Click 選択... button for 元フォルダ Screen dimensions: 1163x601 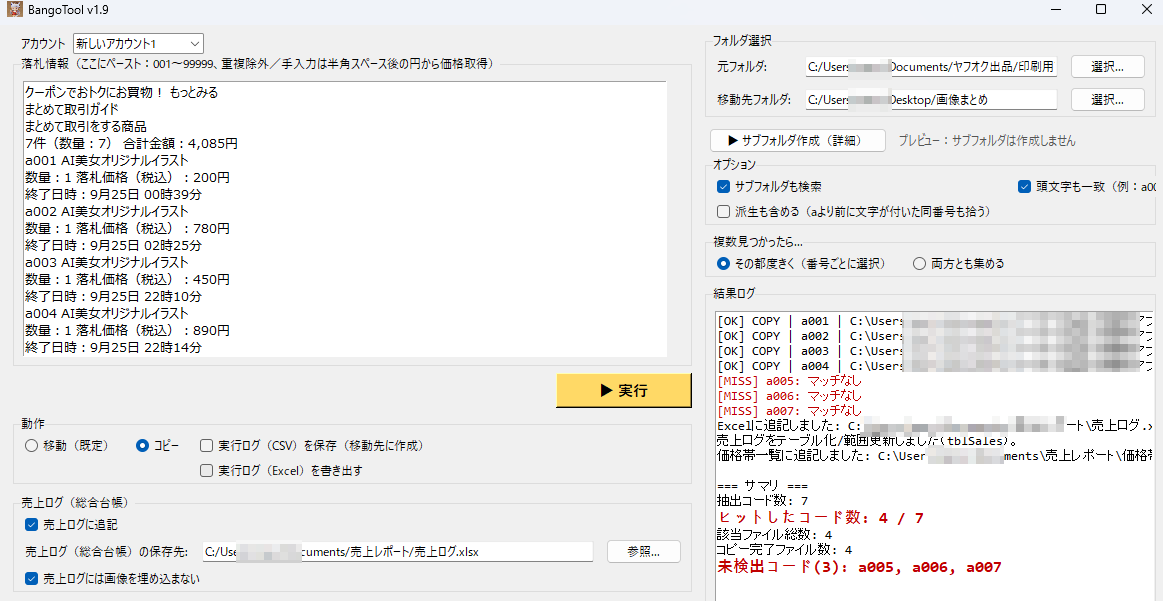point(1107,67)
